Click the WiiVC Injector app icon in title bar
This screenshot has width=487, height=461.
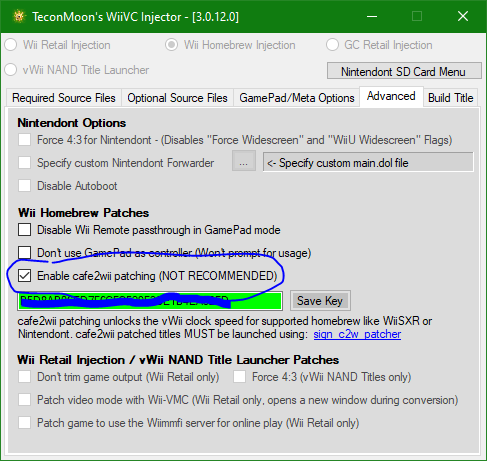pyautogui.click(x=19, y=16)
